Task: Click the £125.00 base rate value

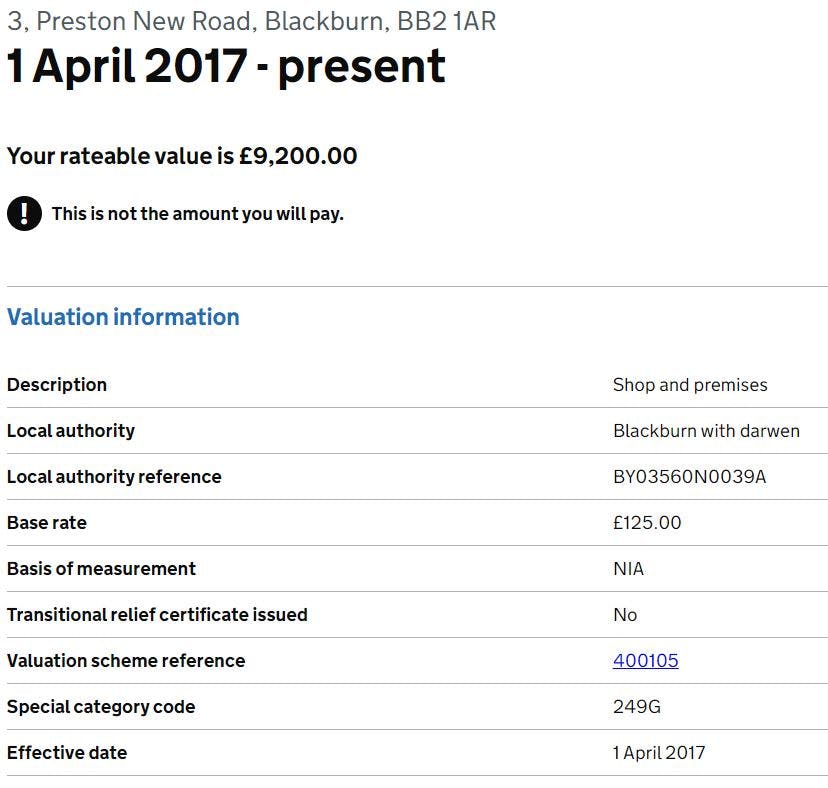Action: click(x=647, y=523)
